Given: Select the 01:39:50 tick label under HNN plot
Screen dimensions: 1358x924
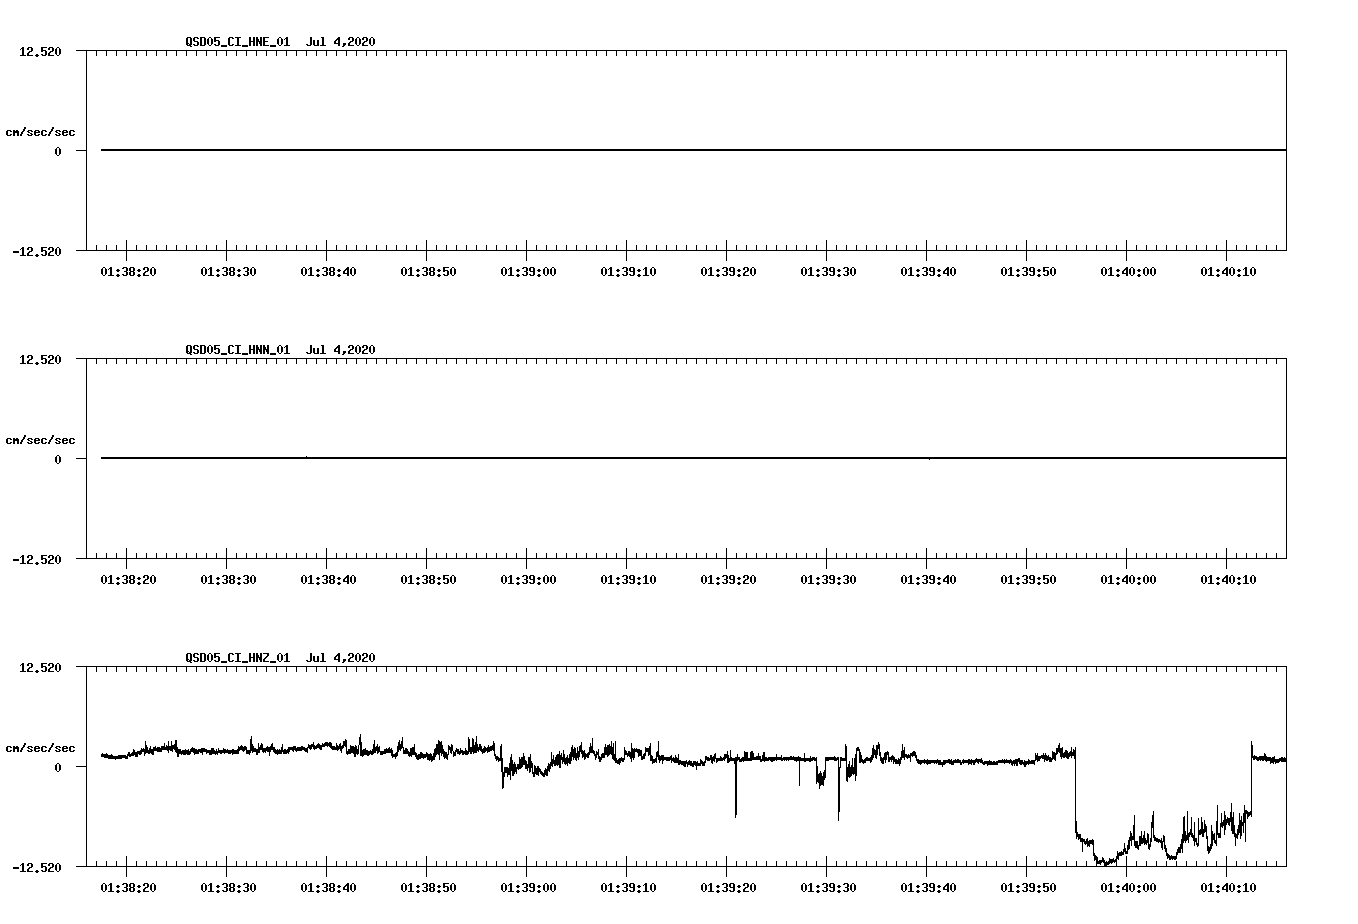Looking at the screenshot, I should 1028,580.
